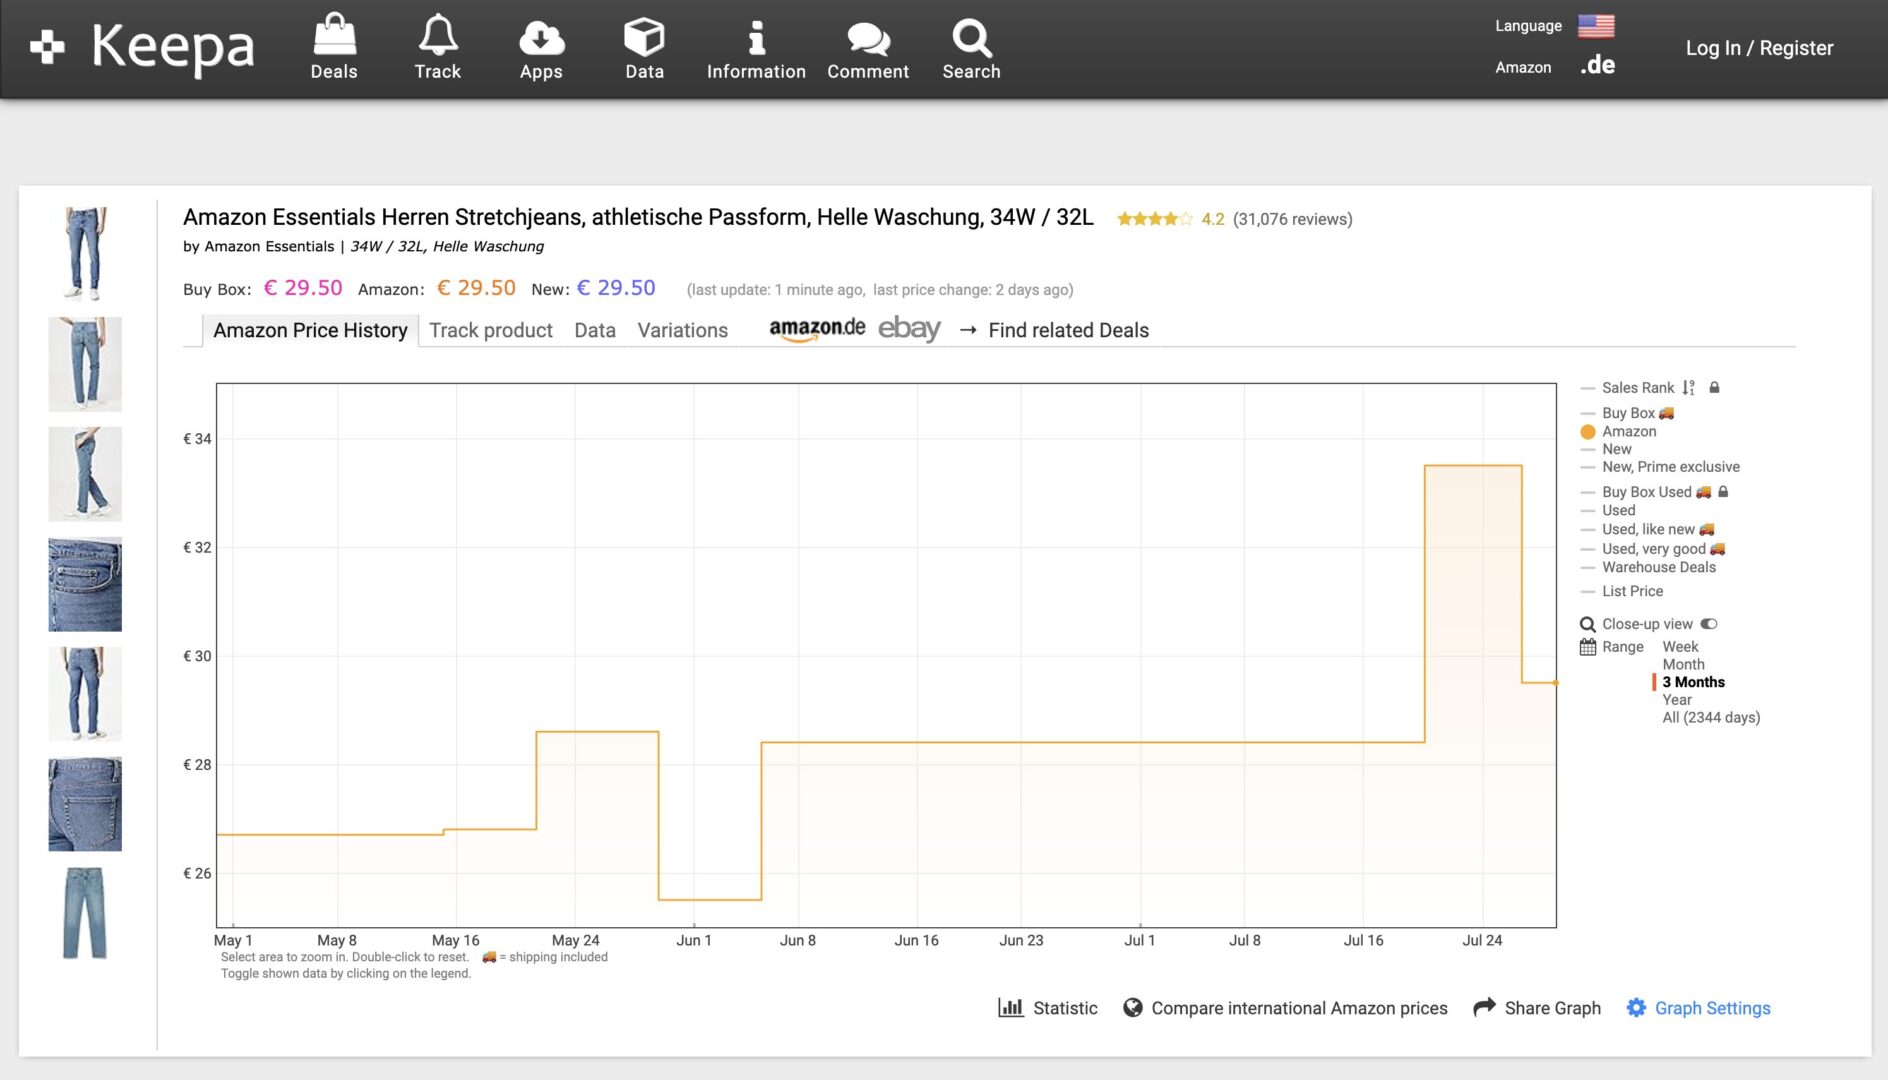Click the Data cube icon
This screenshot has width=1888, height=1080.
tap(644, 38)
